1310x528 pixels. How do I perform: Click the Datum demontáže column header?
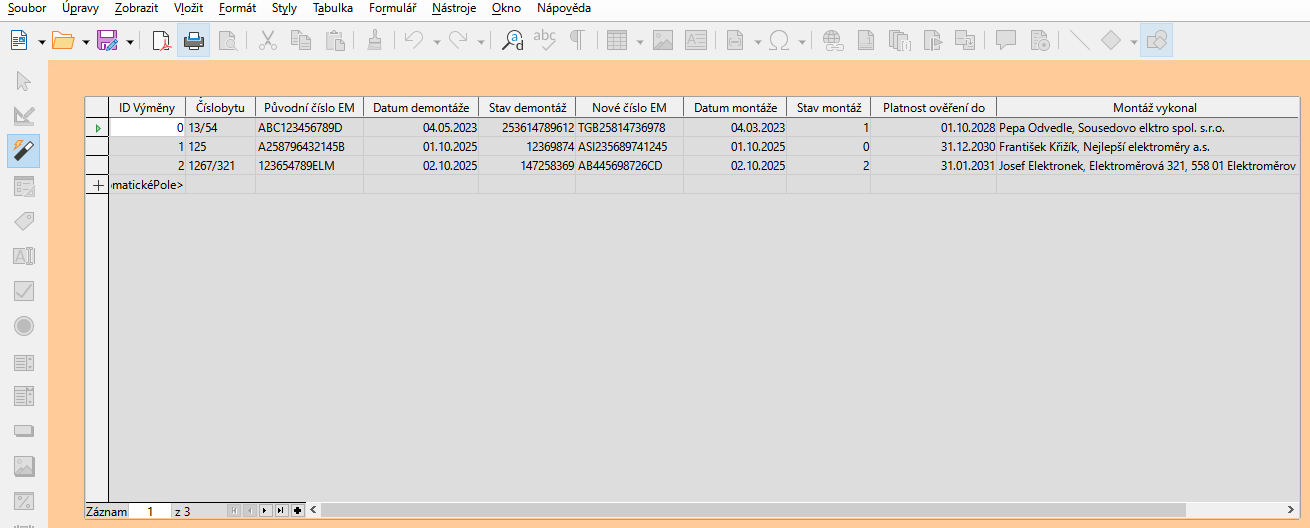coord(421,108)
